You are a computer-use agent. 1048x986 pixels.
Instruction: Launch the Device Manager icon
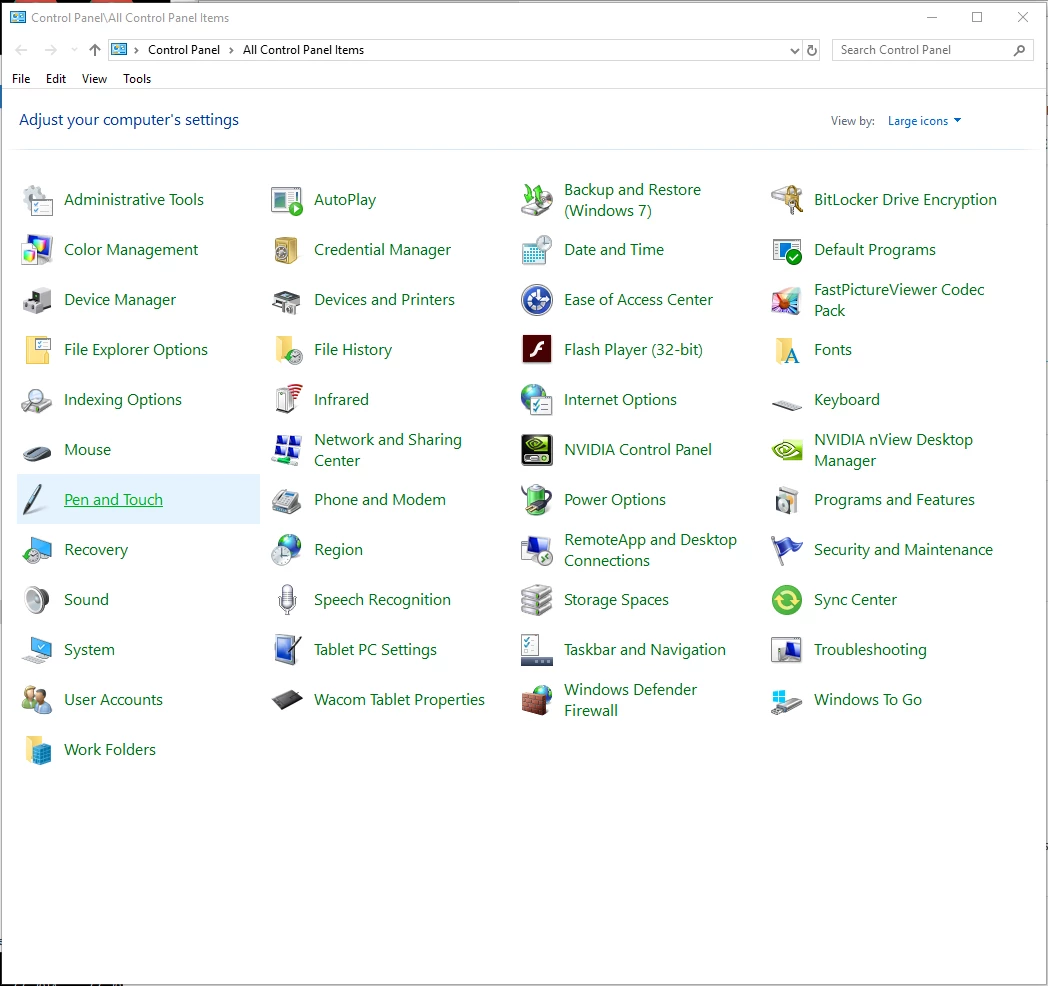[37, 300]
